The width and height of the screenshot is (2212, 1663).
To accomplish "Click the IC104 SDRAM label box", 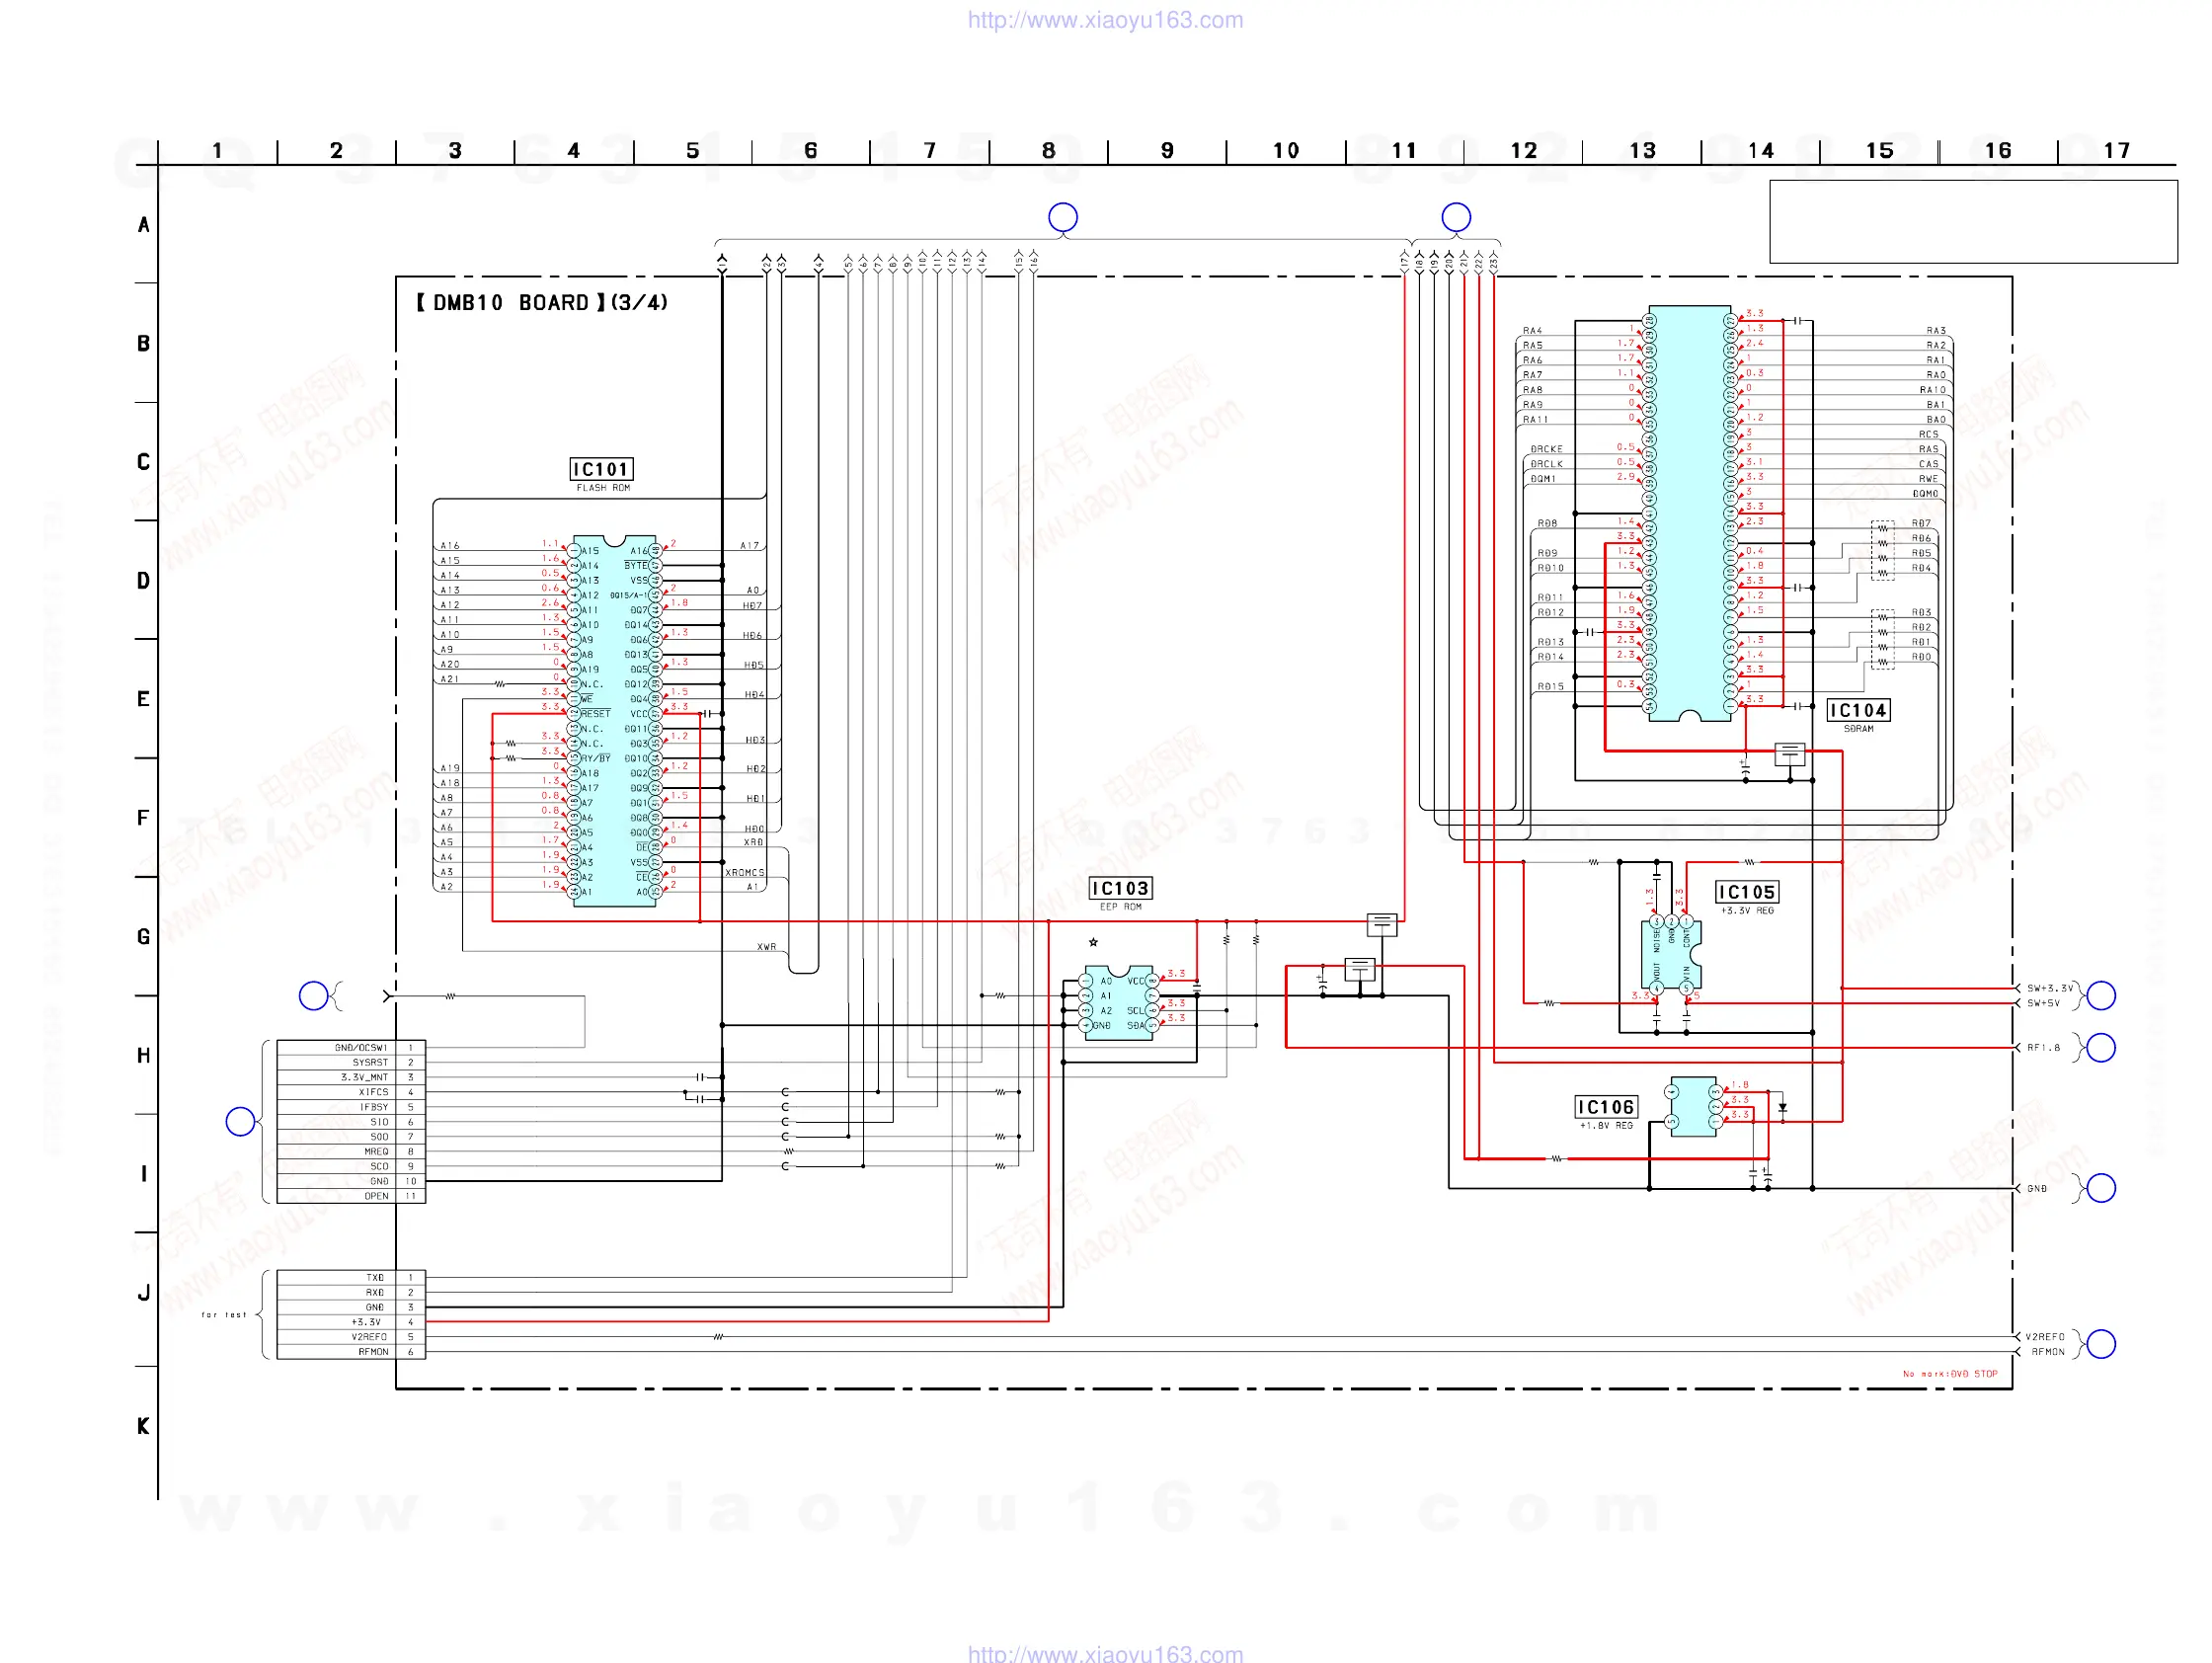I will 1858,710.
